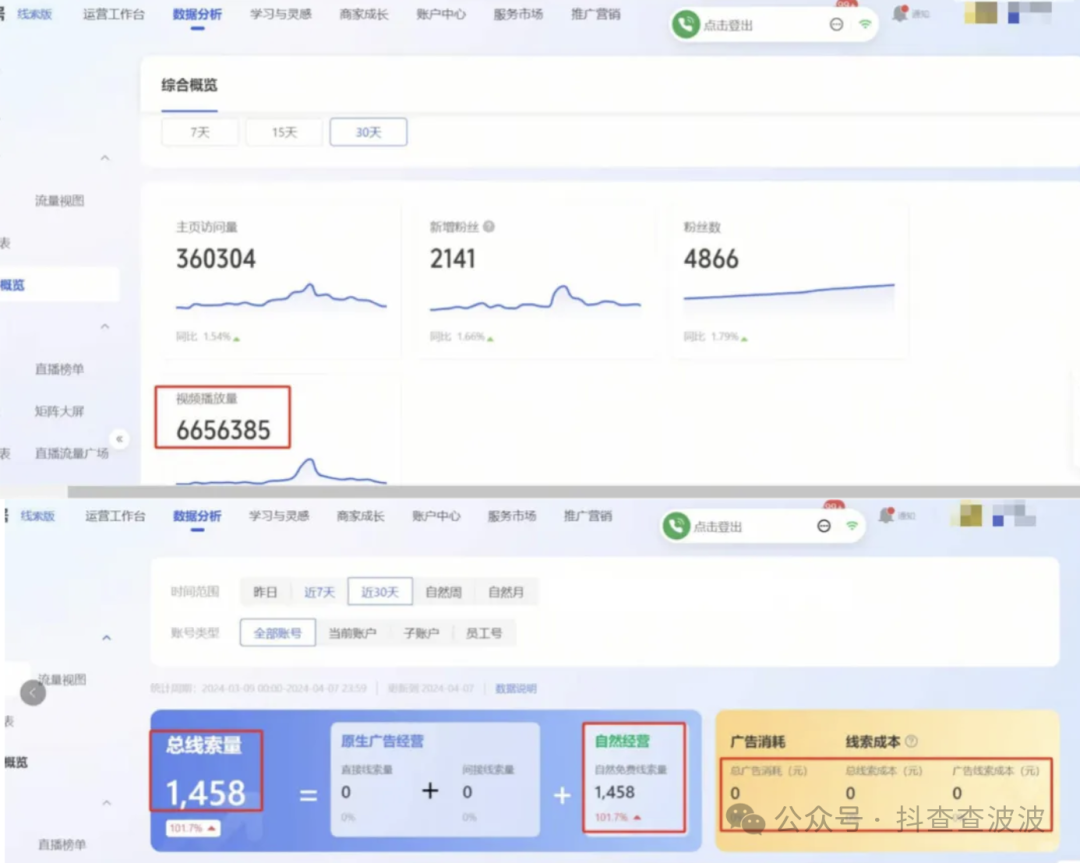Open the 商家成长 menu item
The image size is (1080, 863).
point(363,14)
